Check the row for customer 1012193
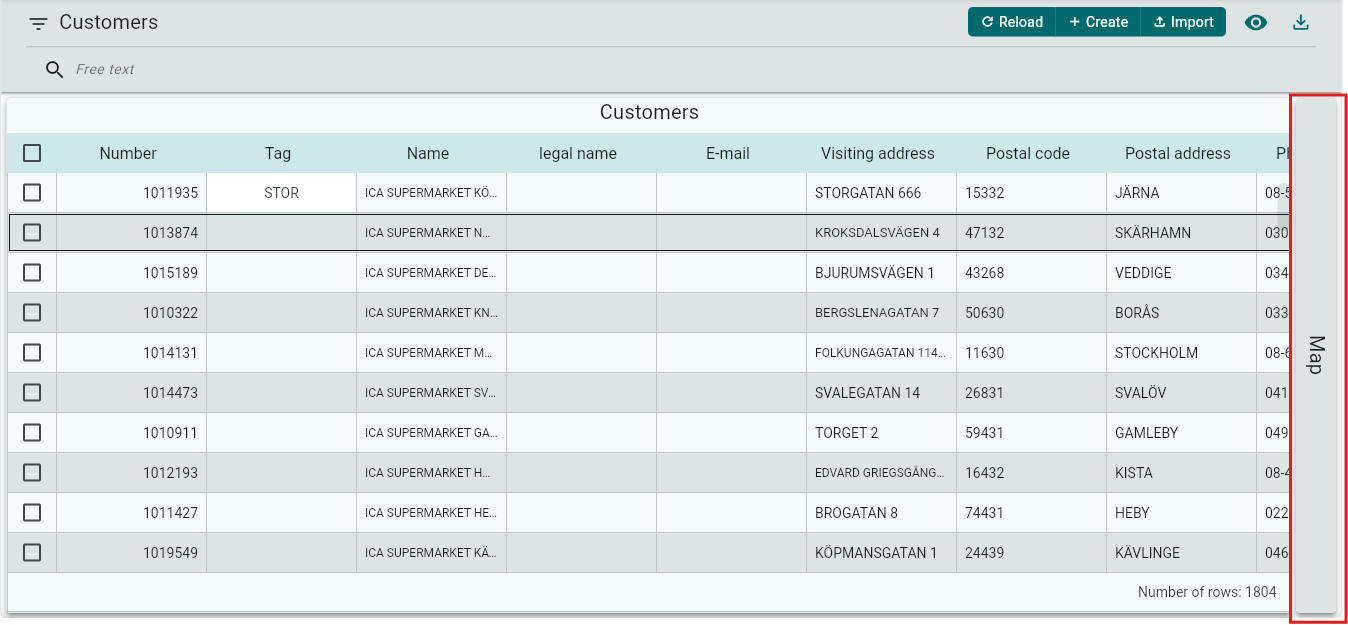The image size is (1348, 625). coord(32,472)
